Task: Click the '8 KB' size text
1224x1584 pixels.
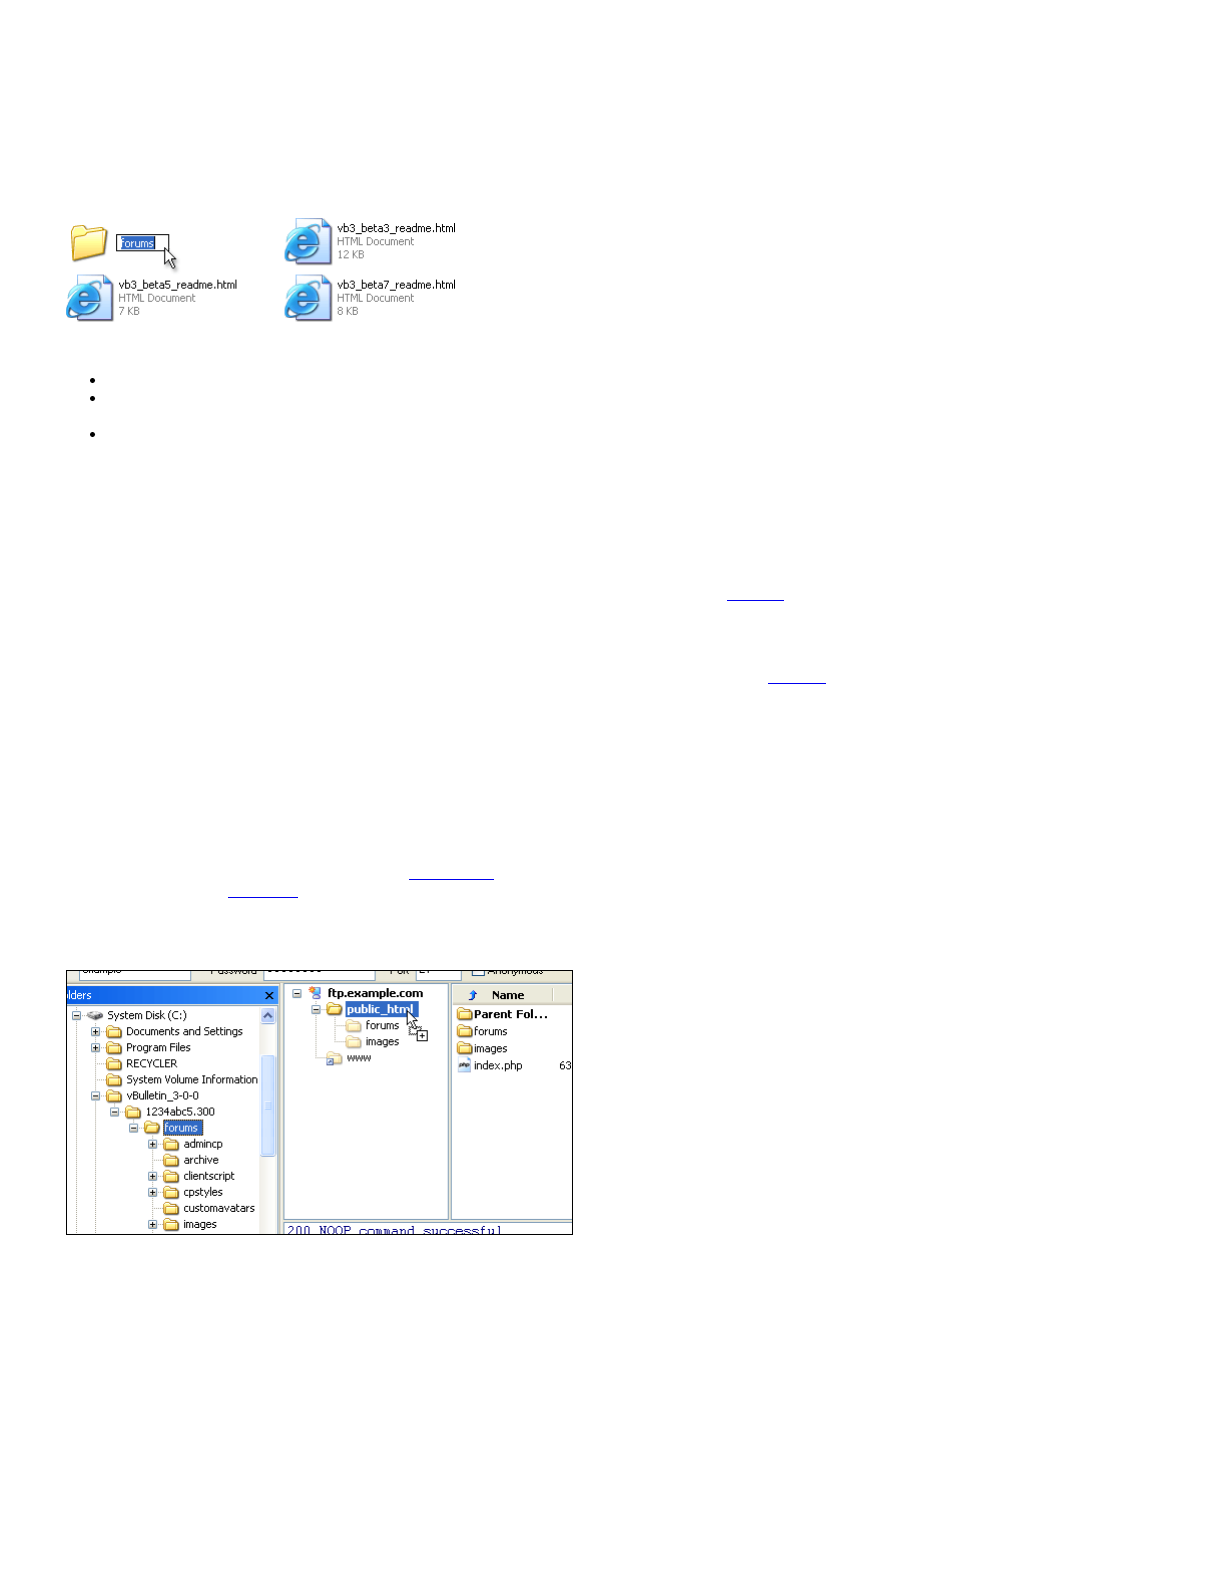Action: (348, 311)
